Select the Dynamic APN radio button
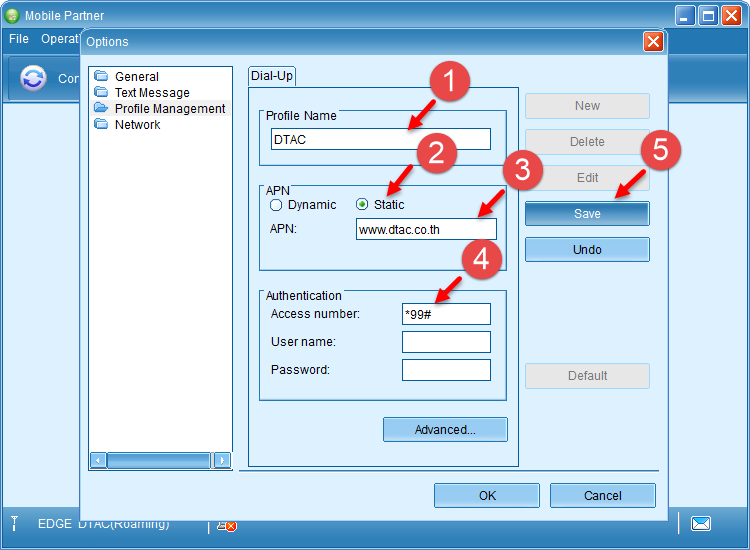 coord(276,205)
